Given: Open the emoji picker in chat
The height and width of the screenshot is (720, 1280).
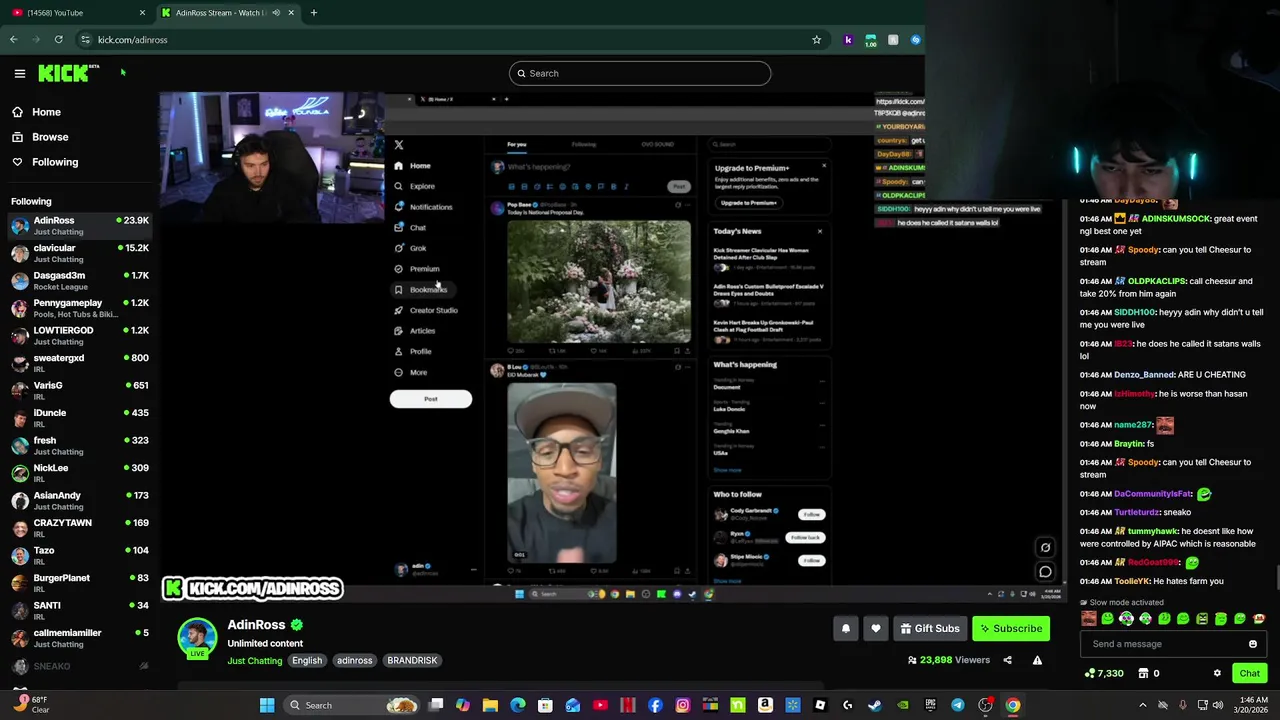Looking at the screenshot, I should pyautogui.click(x=1253, y=644).
